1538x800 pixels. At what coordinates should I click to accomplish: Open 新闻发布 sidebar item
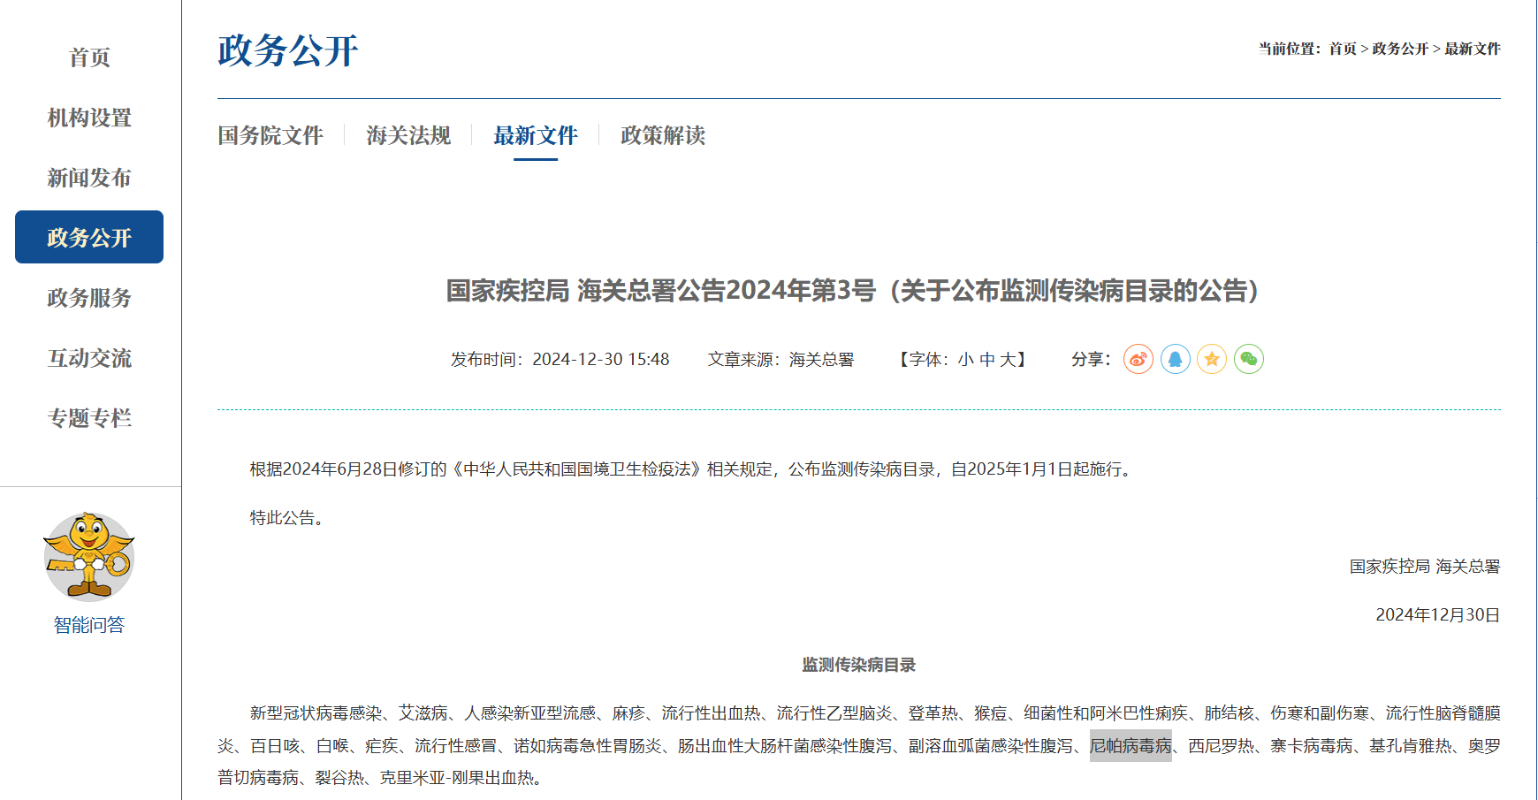[x=89, y=178]
